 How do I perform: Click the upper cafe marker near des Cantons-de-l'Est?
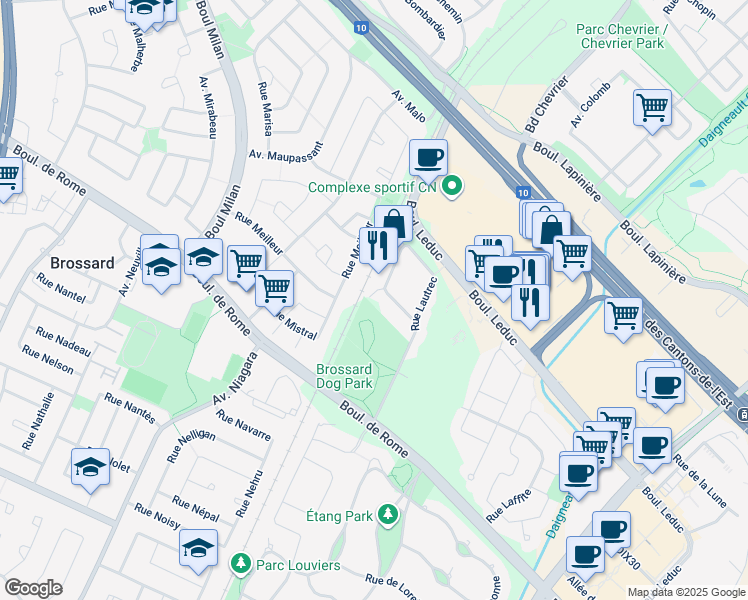click(x=665, y=386)
